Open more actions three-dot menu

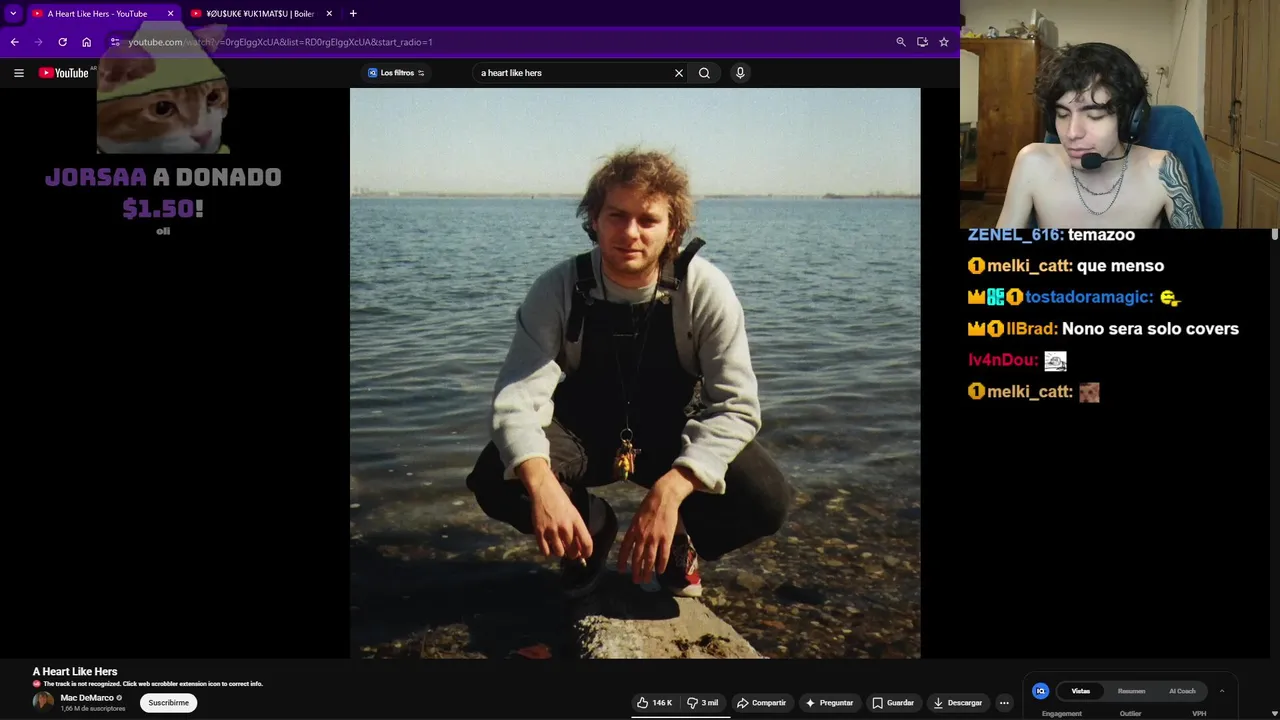pos(1004,703)
